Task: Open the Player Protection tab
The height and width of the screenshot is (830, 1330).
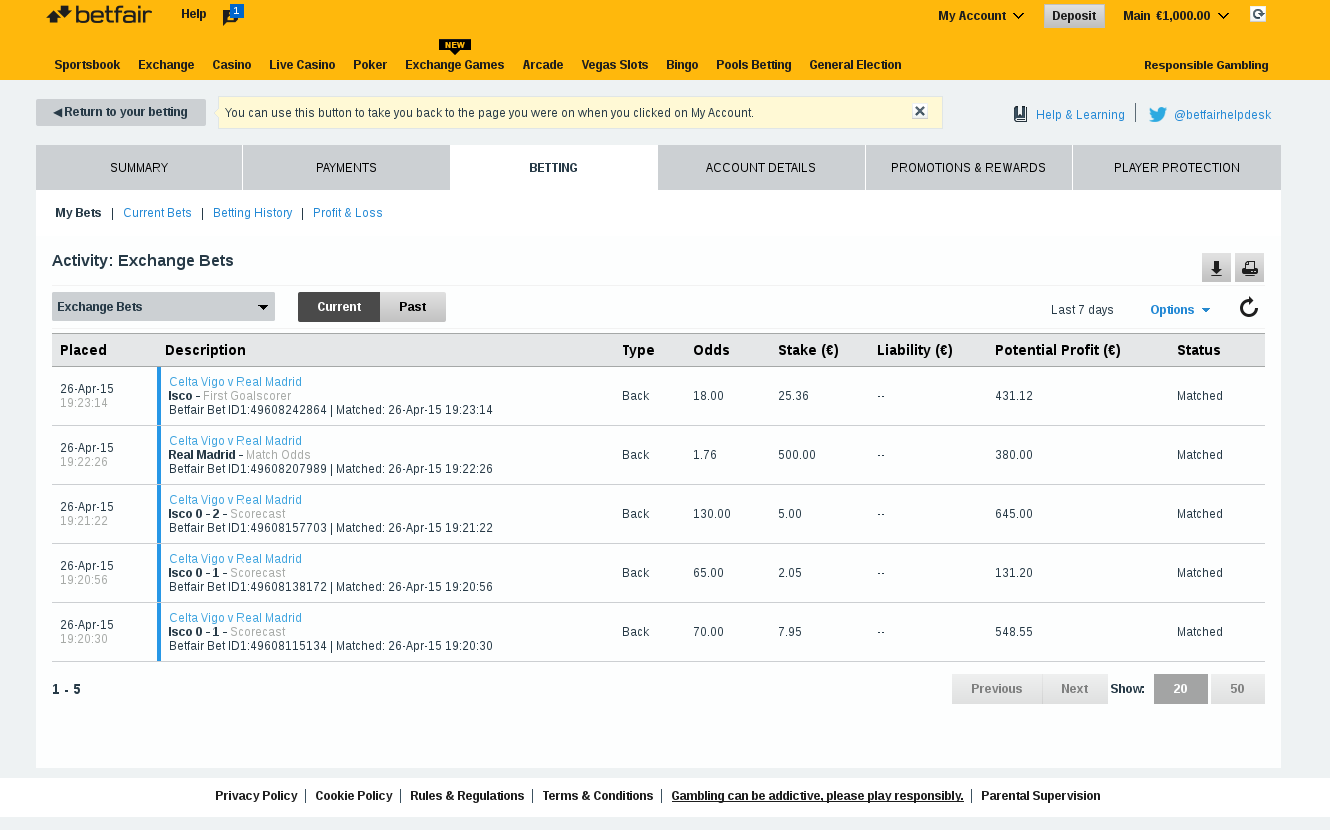Action: 1177,168
